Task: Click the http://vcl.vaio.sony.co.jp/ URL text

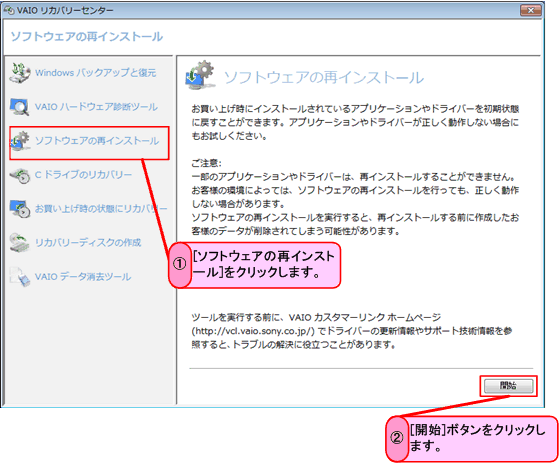Action: click(x=253, y=331)
